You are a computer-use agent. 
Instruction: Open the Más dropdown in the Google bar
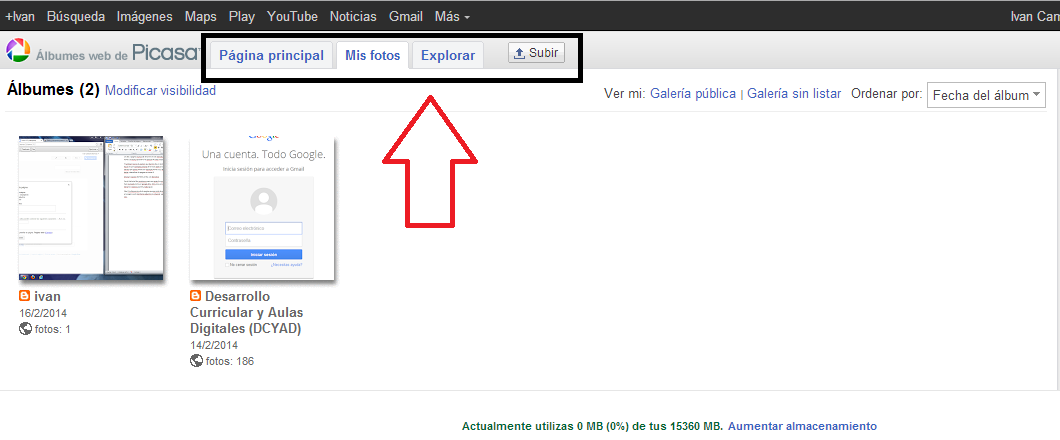click(452, 16)
